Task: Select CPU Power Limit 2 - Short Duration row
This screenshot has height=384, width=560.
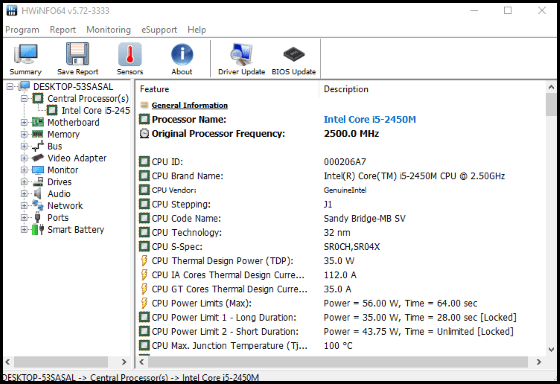Action: coord(342,331)
